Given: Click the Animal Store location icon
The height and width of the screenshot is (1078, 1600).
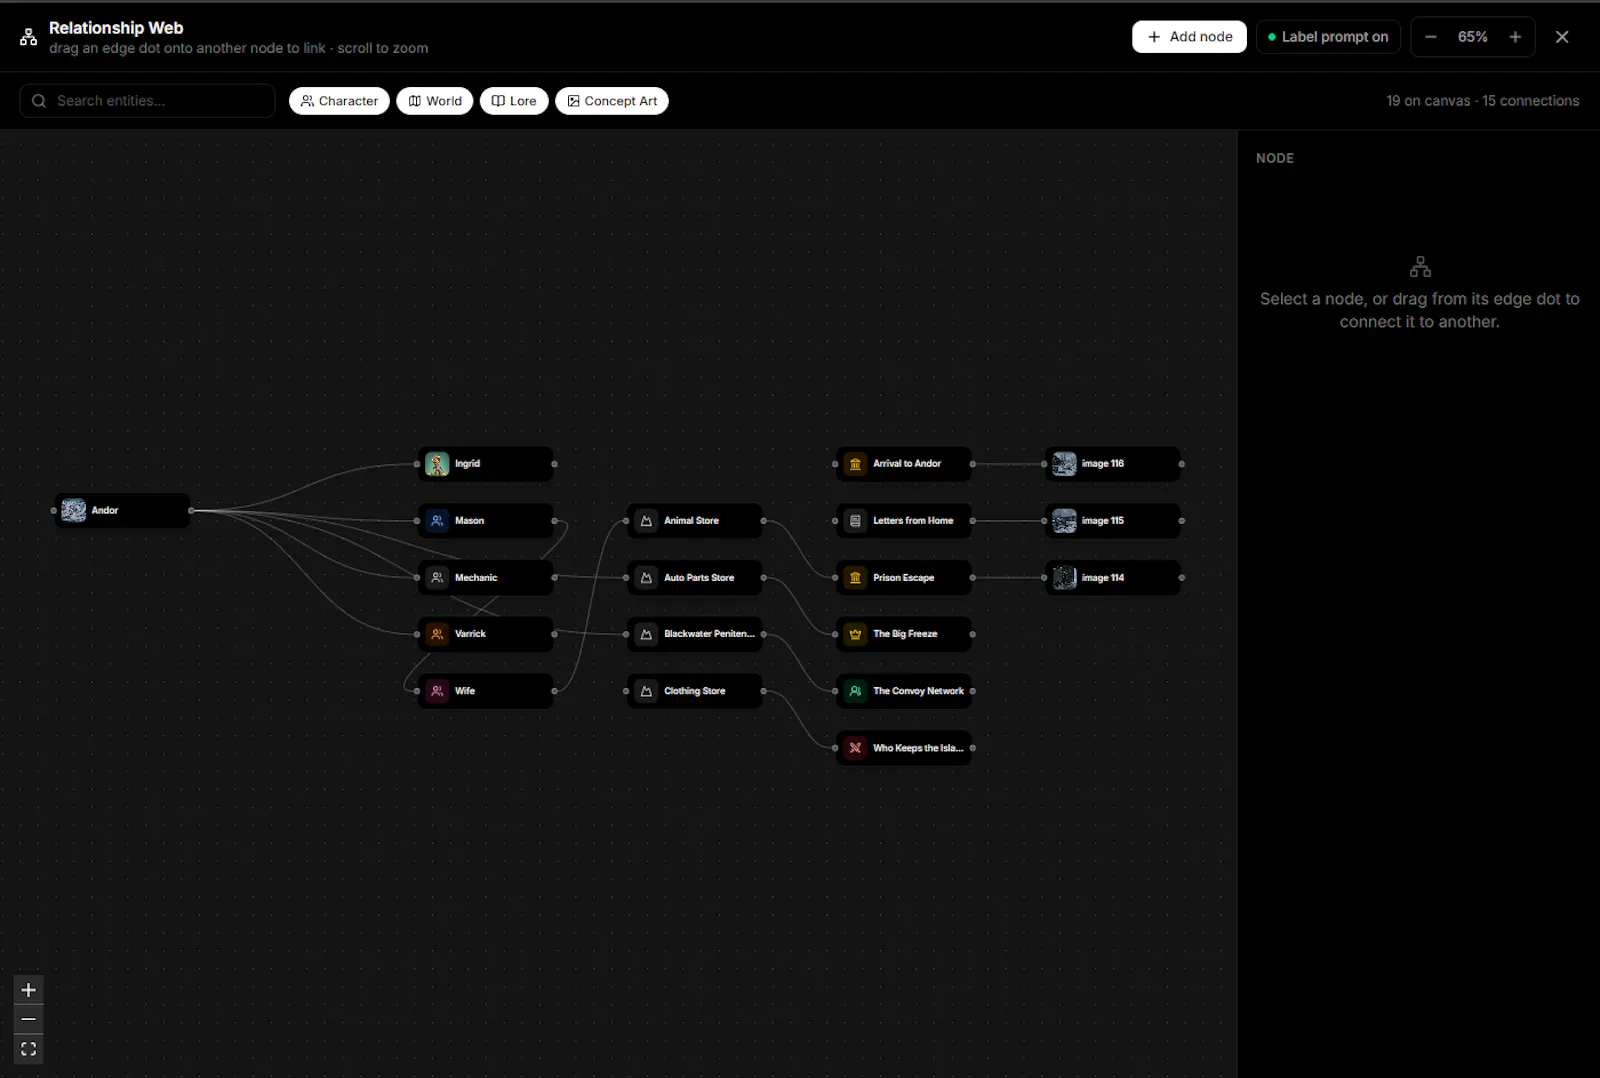Looking at the screenshot, I should point(646,521).
